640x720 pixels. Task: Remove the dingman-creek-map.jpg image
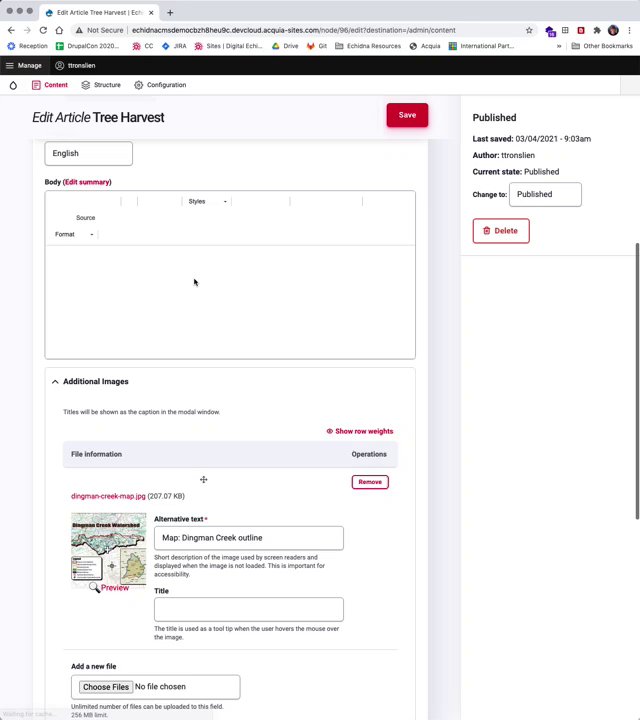370,482
